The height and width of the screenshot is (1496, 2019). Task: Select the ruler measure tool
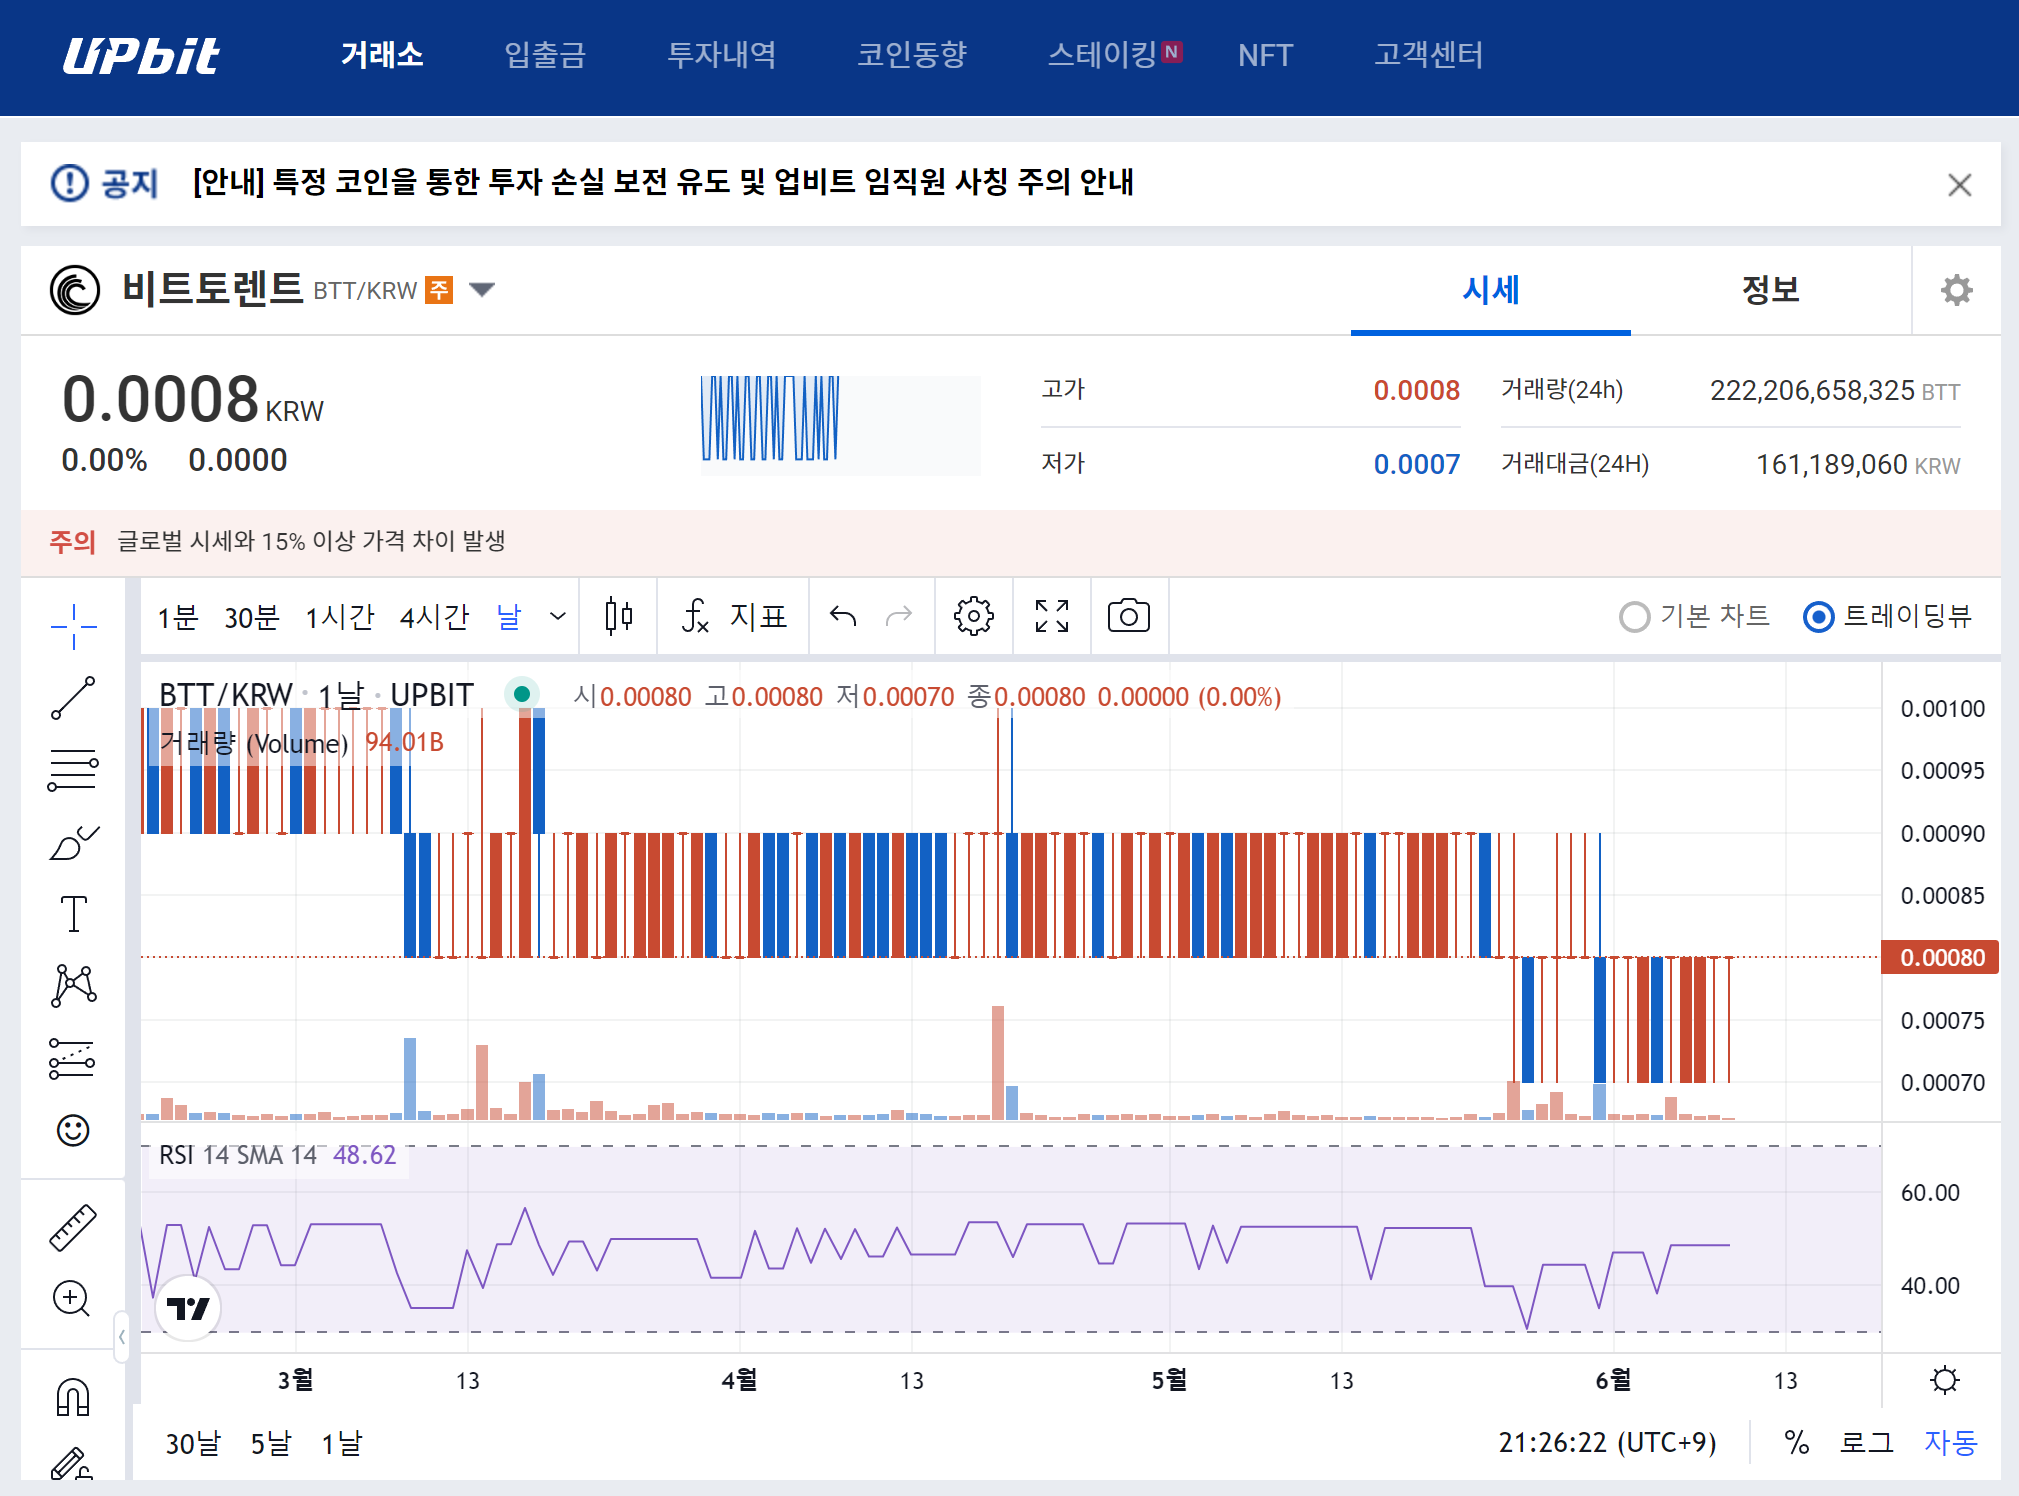coord(73,1227)
